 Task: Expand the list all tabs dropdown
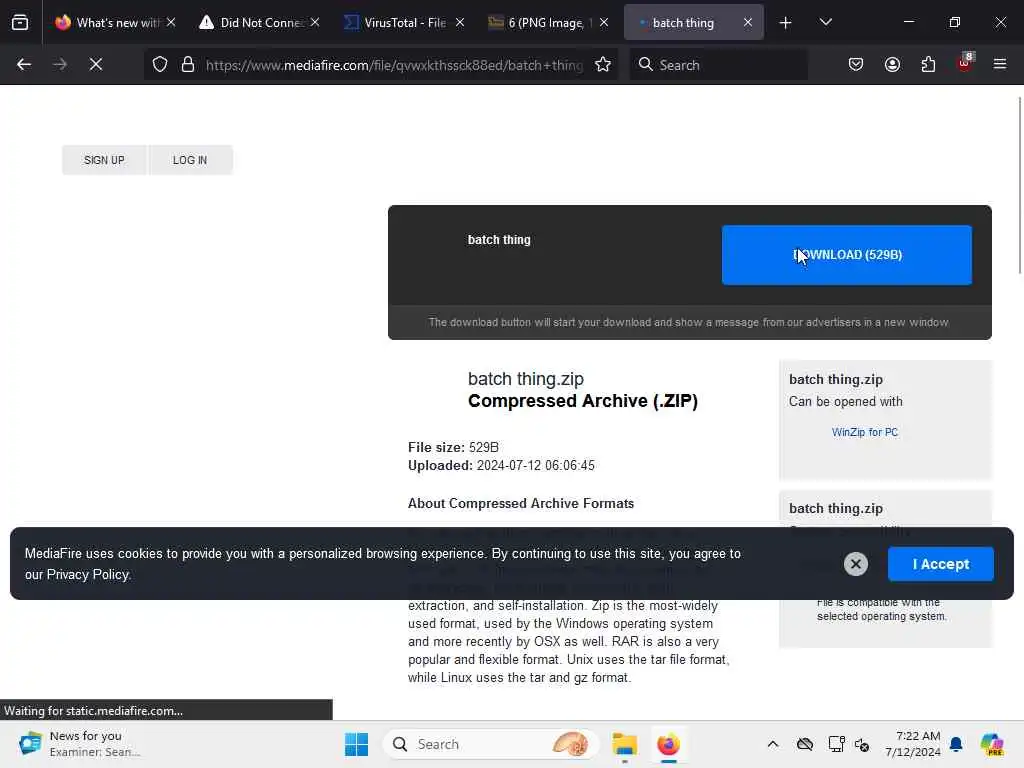pos(825,23)
